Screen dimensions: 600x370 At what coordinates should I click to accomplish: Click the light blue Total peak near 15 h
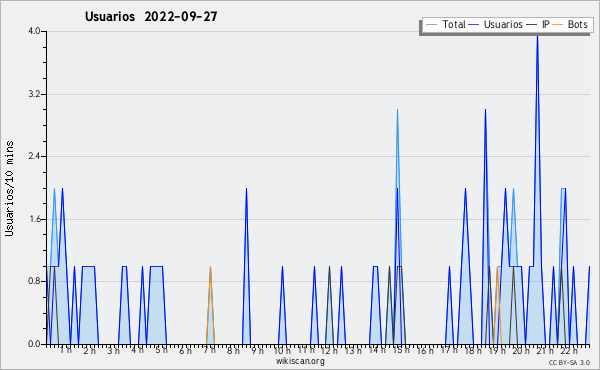[398, 111]
